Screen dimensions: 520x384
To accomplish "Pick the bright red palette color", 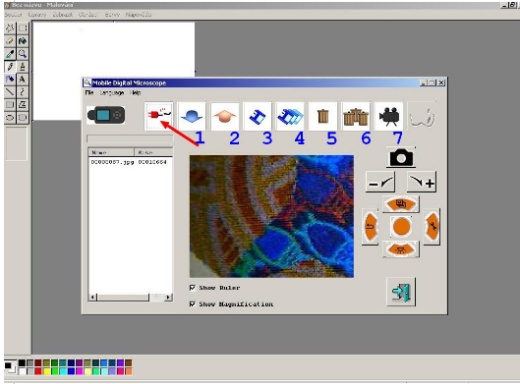I will [38, 371].
